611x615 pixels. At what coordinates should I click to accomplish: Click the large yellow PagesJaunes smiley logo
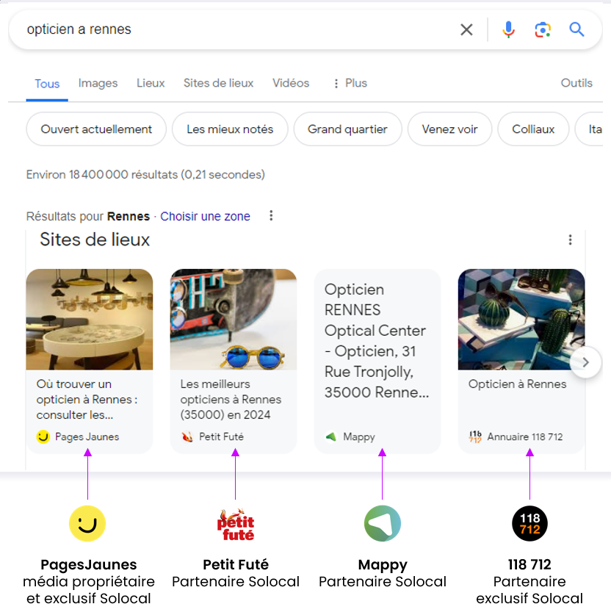(x=87, y=524)
